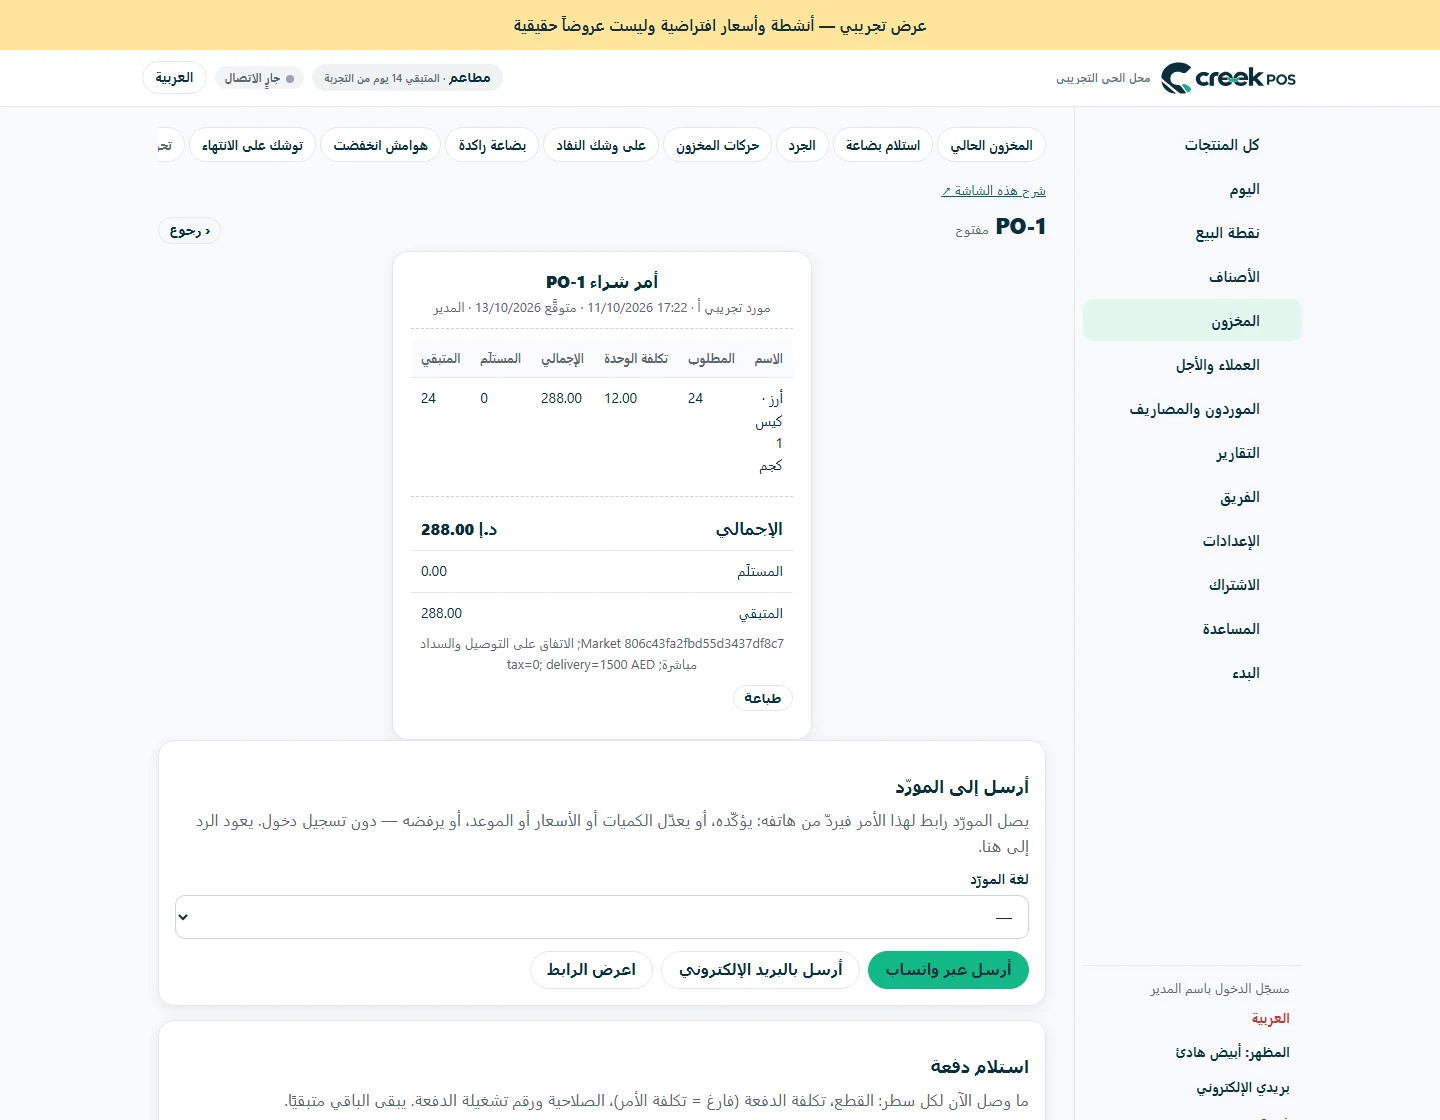Open الأصناف in sidebar
1440x1120 pixels.
(x=1192, y=277)
